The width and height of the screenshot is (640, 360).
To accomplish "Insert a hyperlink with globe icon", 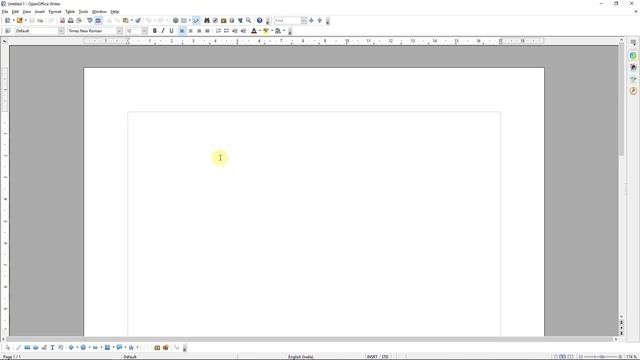I will click(x=176, y=20).
